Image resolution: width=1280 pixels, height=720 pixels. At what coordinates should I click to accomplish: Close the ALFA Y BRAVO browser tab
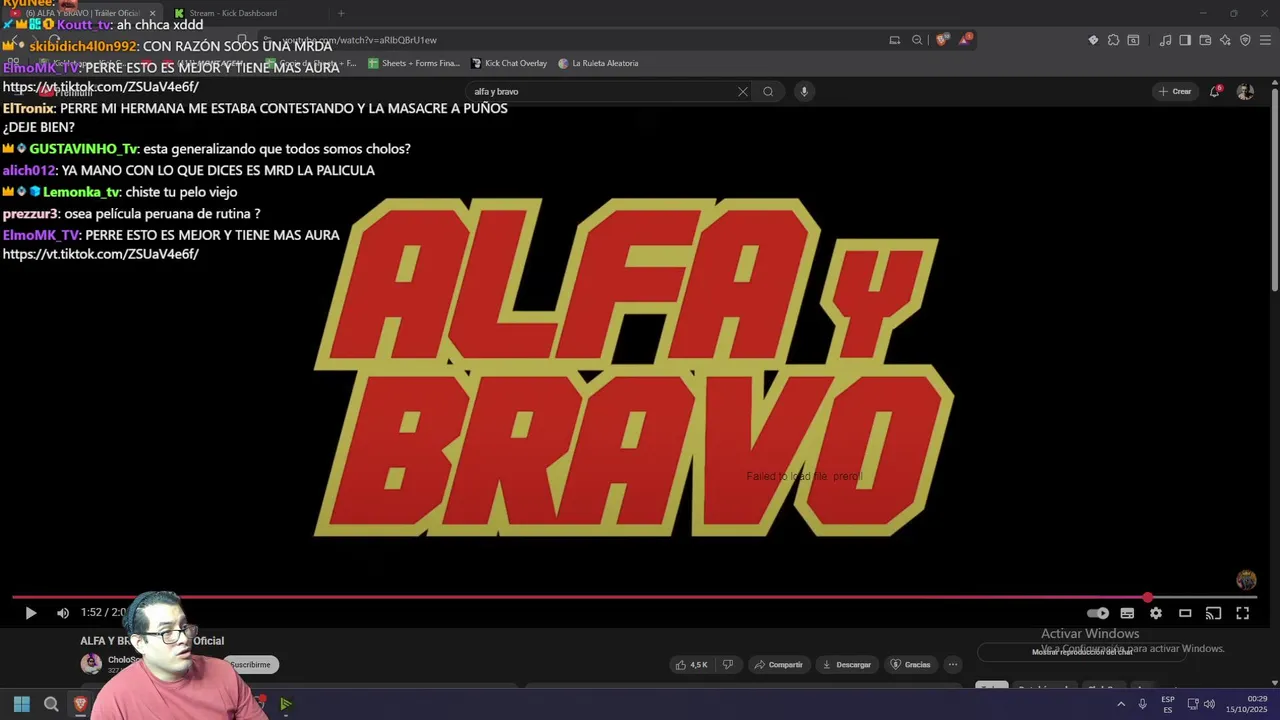153,13
